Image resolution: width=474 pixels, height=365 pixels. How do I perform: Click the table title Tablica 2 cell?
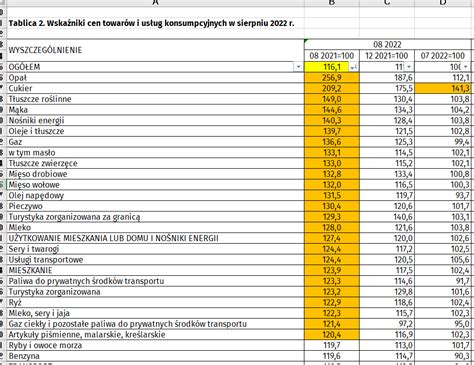click(x=155, y=24)
